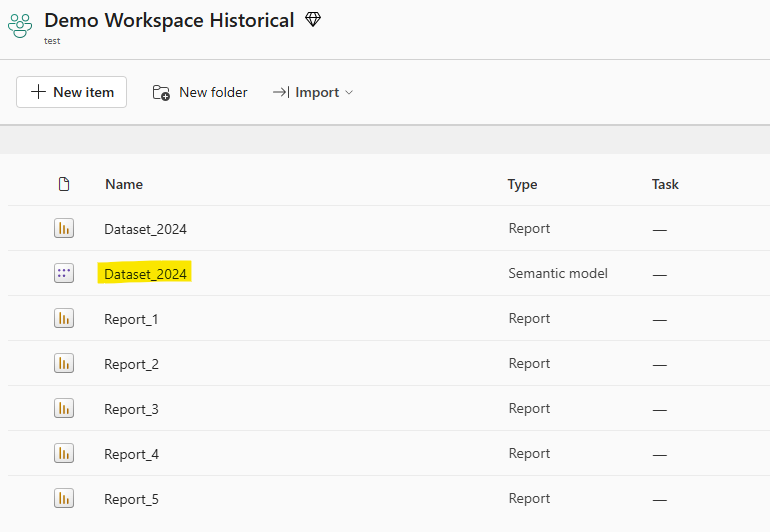Viewport: 770px width, 532px height.
Task: Click the Dataset_2024 report chart icon
Action: pos(64,229)
